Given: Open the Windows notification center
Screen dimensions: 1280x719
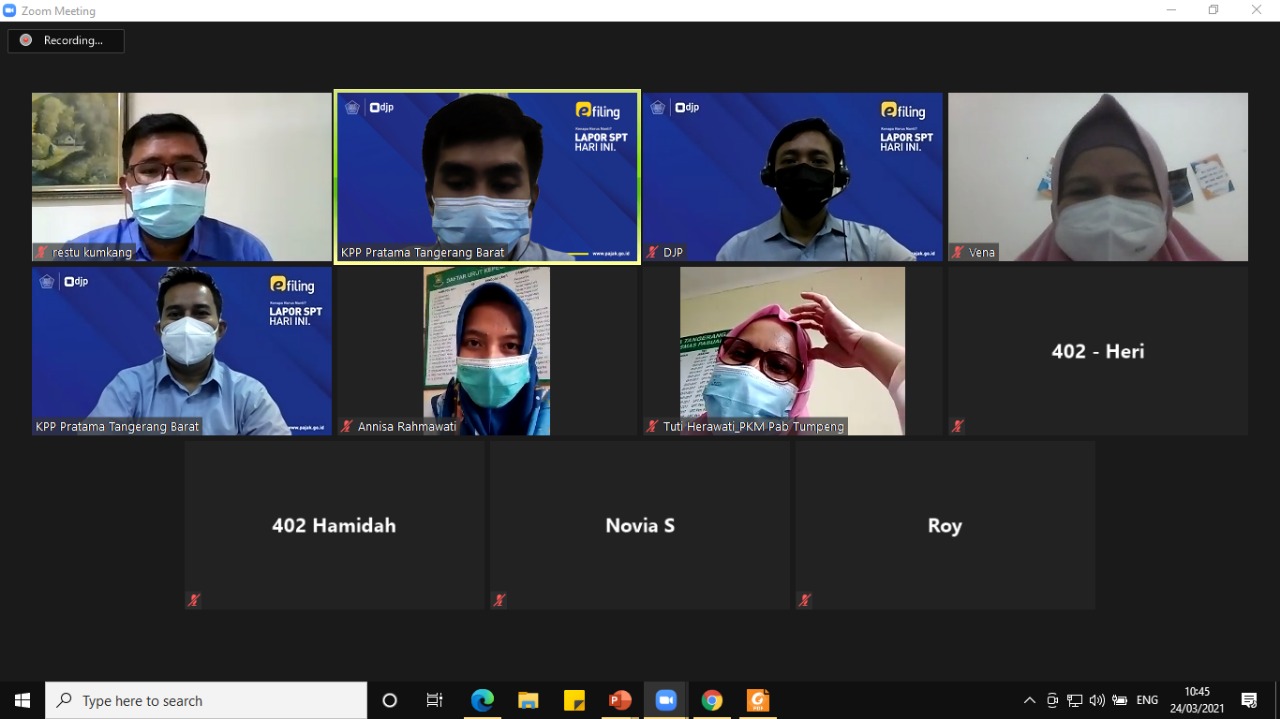Looking at the screenshot, I should [x=1249, y=700].
